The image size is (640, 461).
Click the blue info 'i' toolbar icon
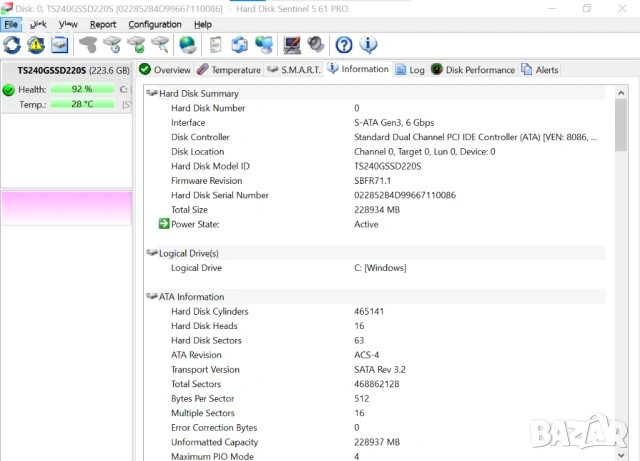(368, 45)
